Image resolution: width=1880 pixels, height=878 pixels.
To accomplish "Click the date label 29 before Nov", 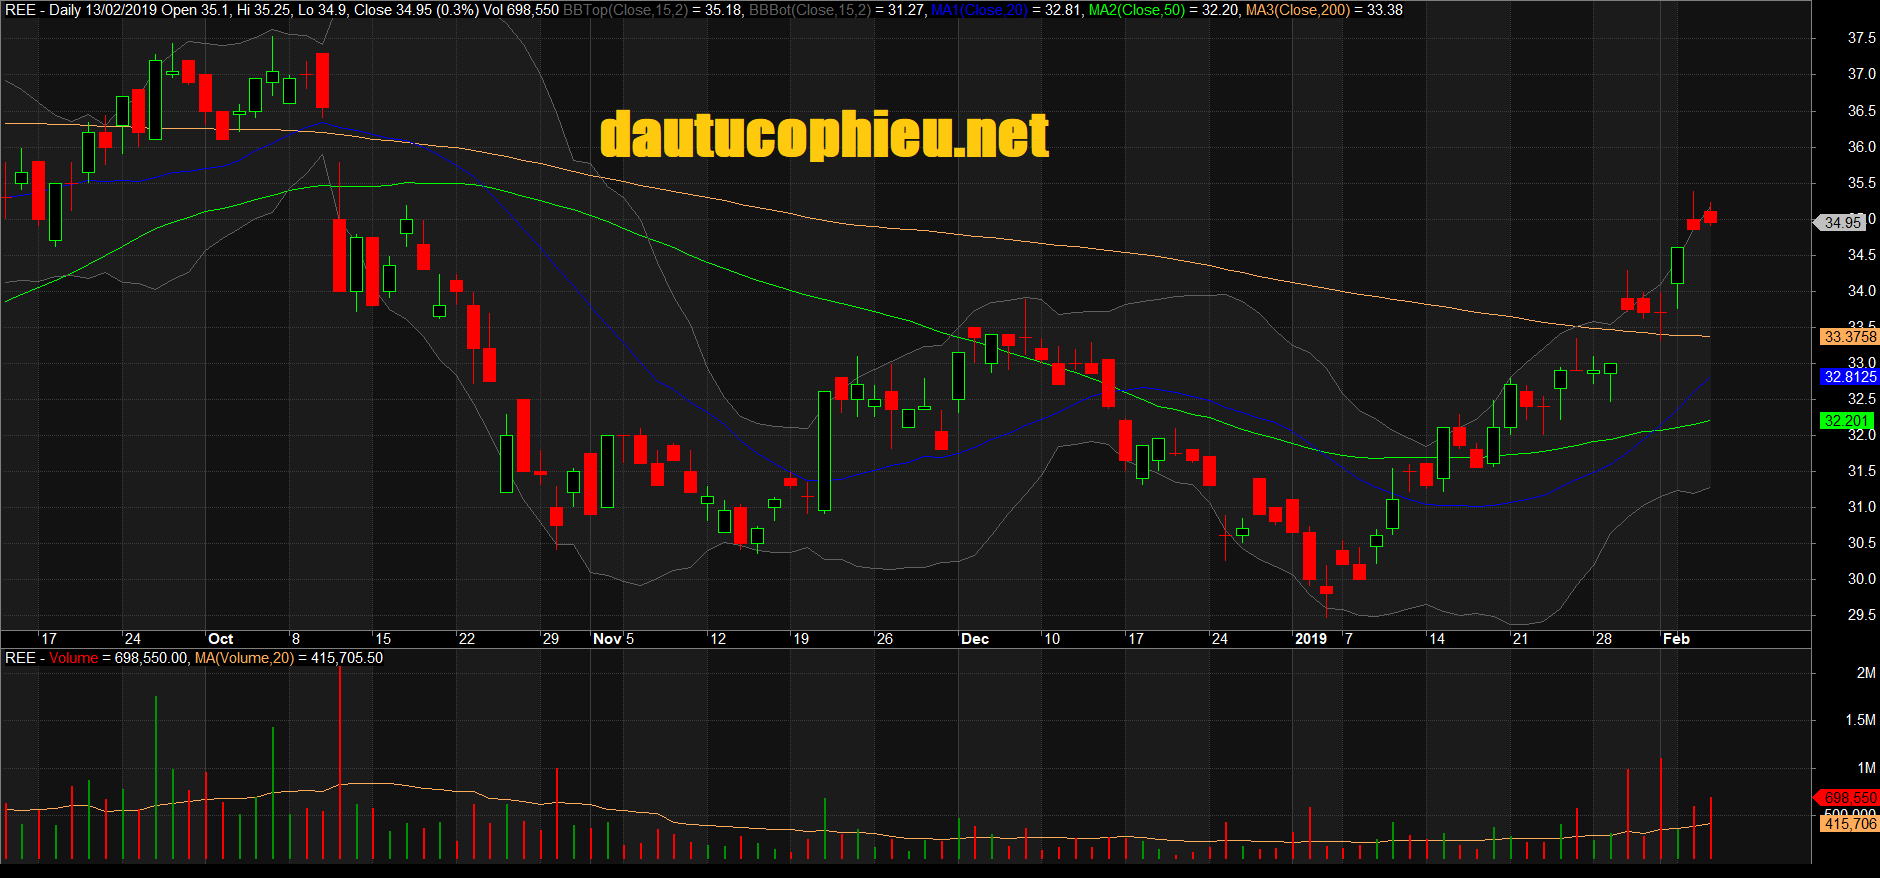I will (550, 639).
